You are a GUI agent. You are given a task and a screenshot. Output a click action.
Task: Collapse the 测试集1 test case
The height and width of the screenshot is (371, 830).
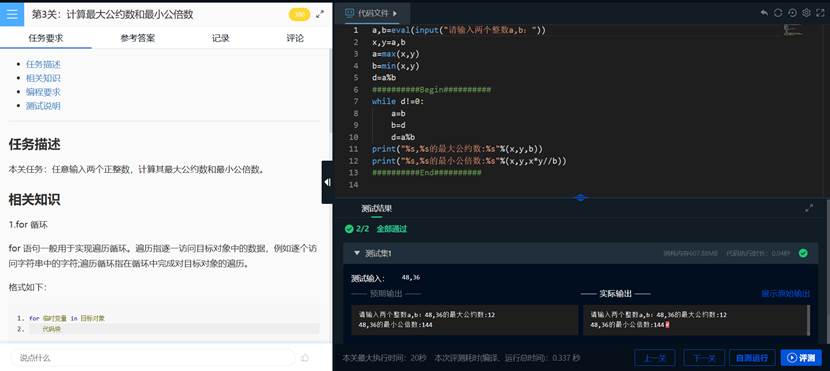tap(357, 253)
